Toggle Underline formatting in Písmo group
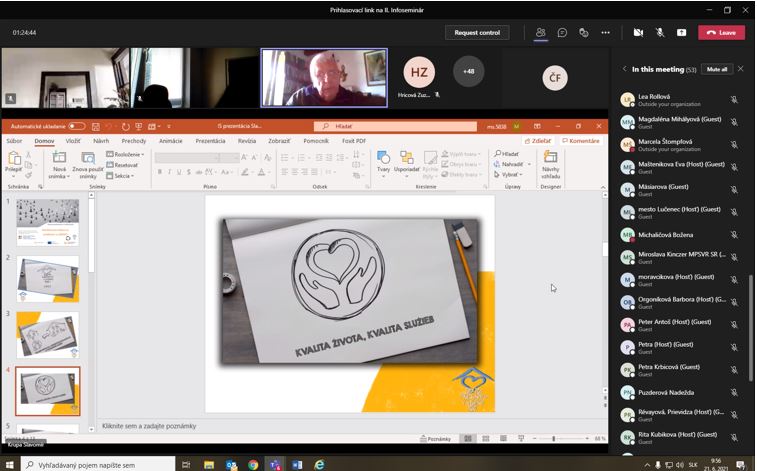Viewport: 757px width, 471px height. [x=179, y=172]
